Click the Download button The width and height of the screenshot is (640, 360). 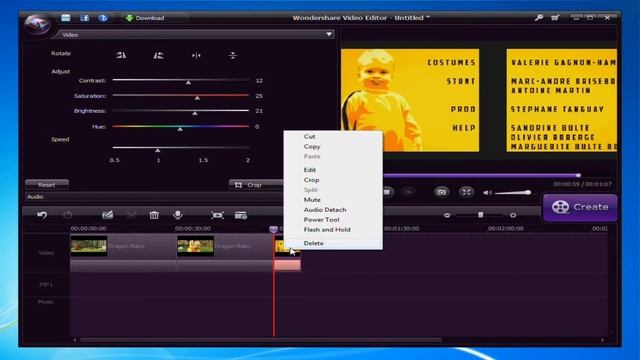tap(145, 18)
